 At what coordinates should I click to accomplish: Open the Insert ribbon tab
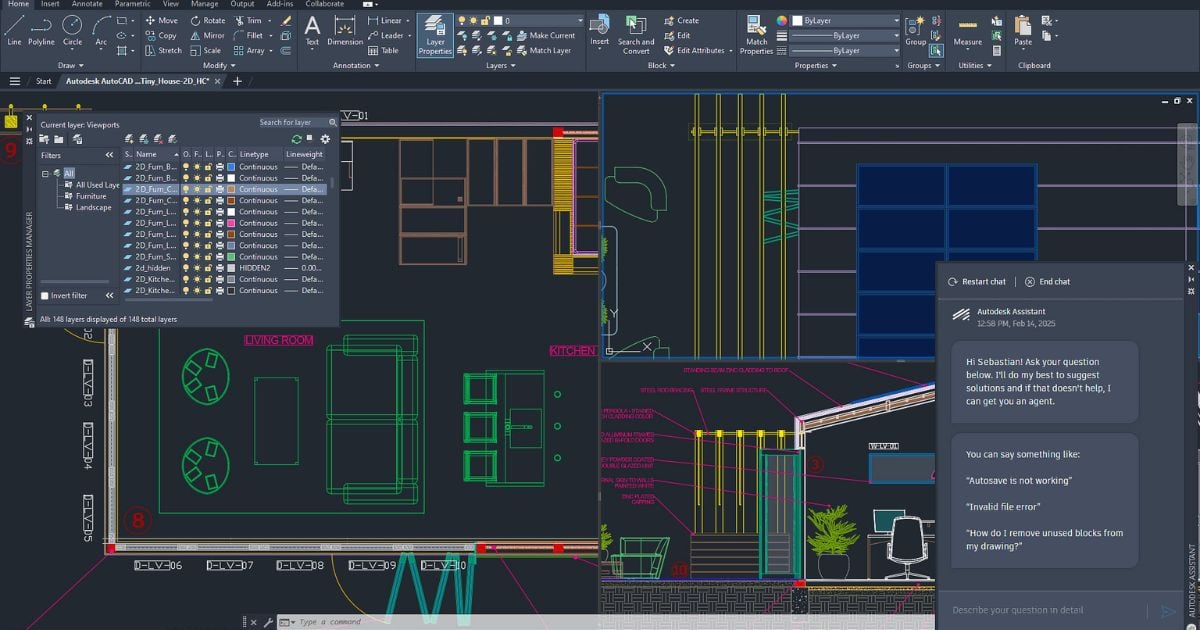(50, 4)
